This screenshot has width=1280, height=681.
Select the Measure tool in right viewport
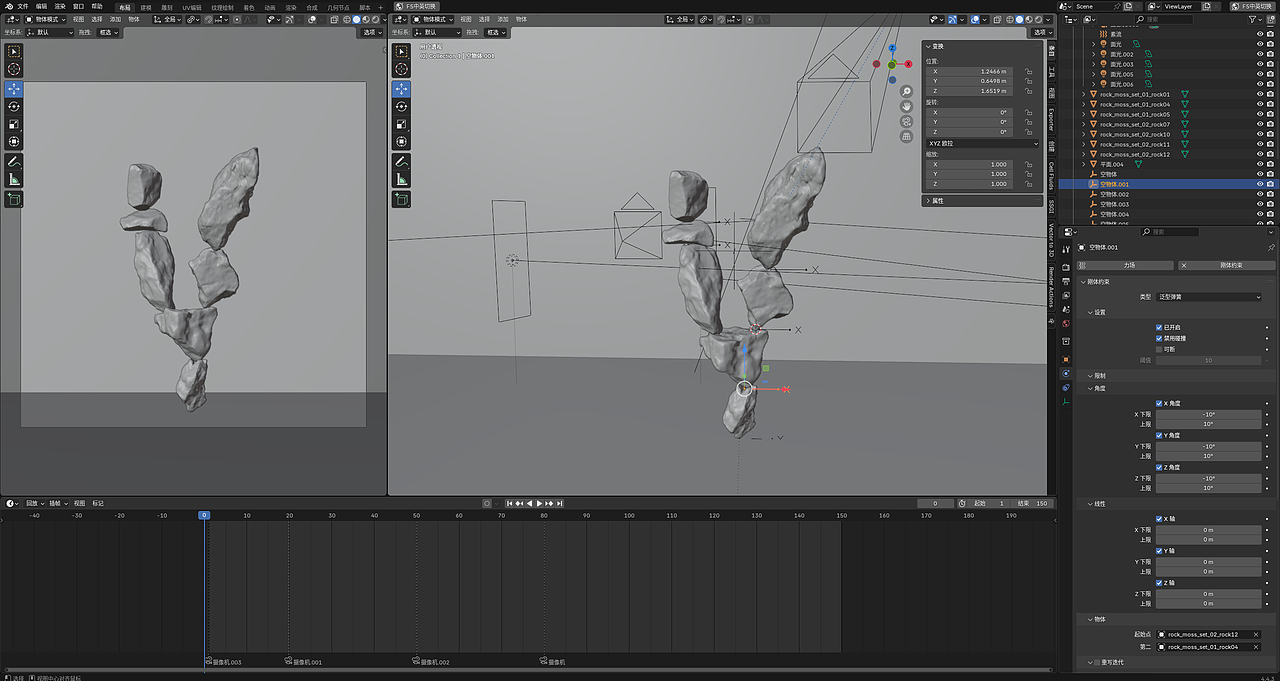(x=400, y=179)
